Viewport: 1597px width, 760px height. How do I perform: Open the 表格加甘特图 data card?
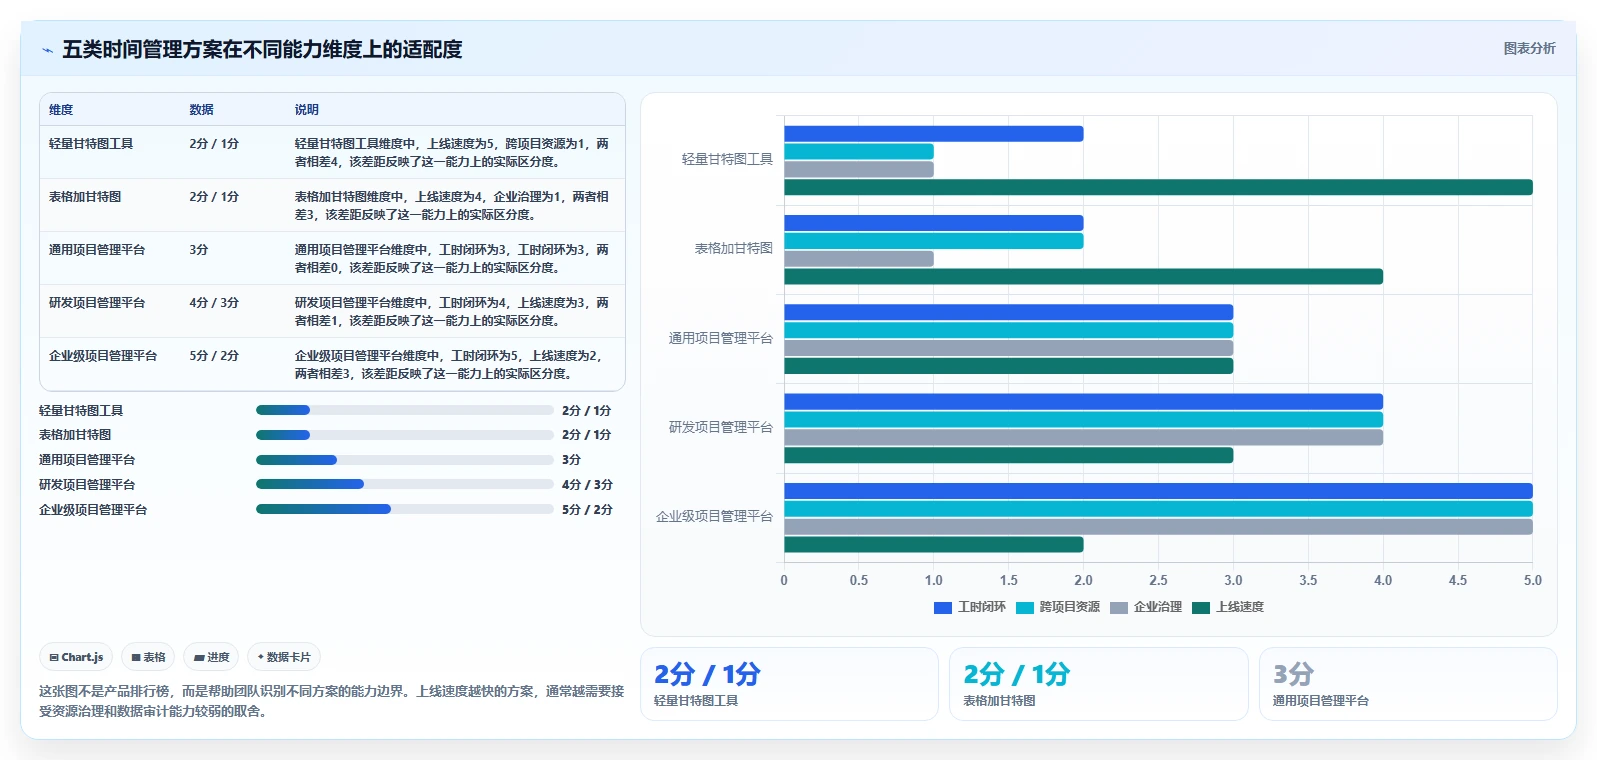(x=1098, y=684)
